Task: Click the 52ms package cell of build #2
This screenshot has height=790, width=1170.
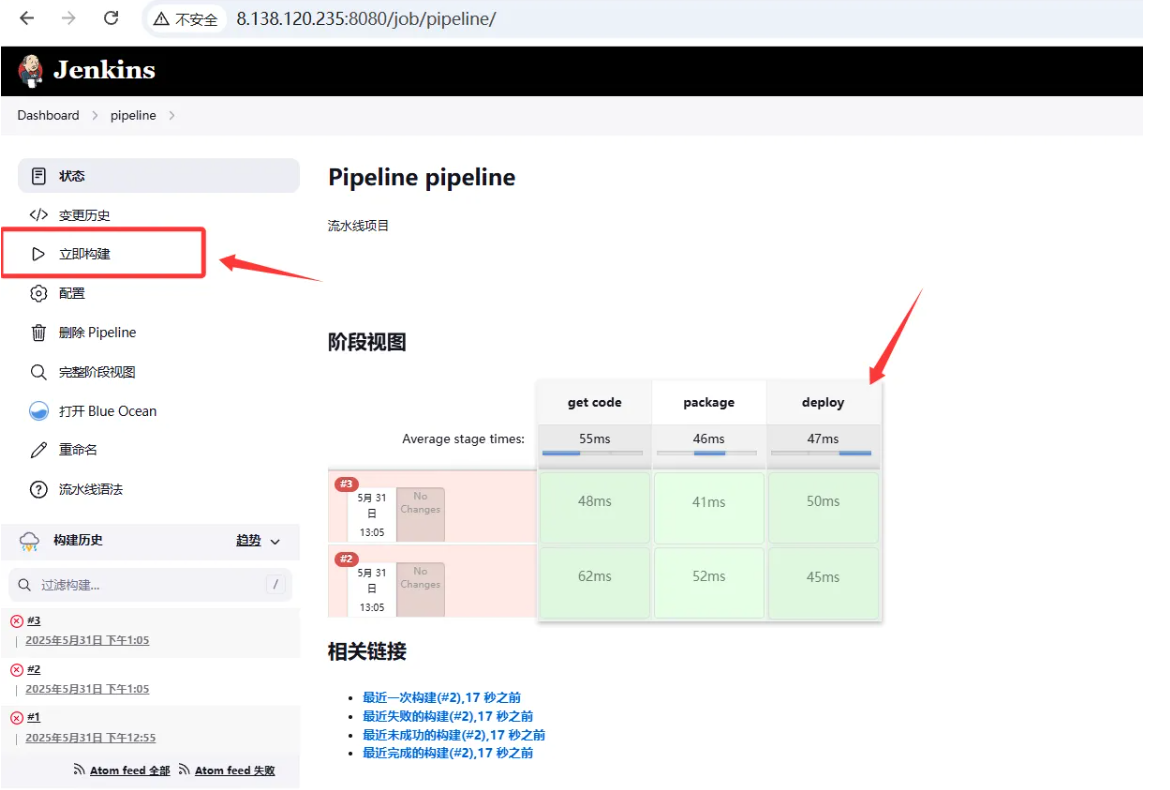Action: tap(709, 583)
